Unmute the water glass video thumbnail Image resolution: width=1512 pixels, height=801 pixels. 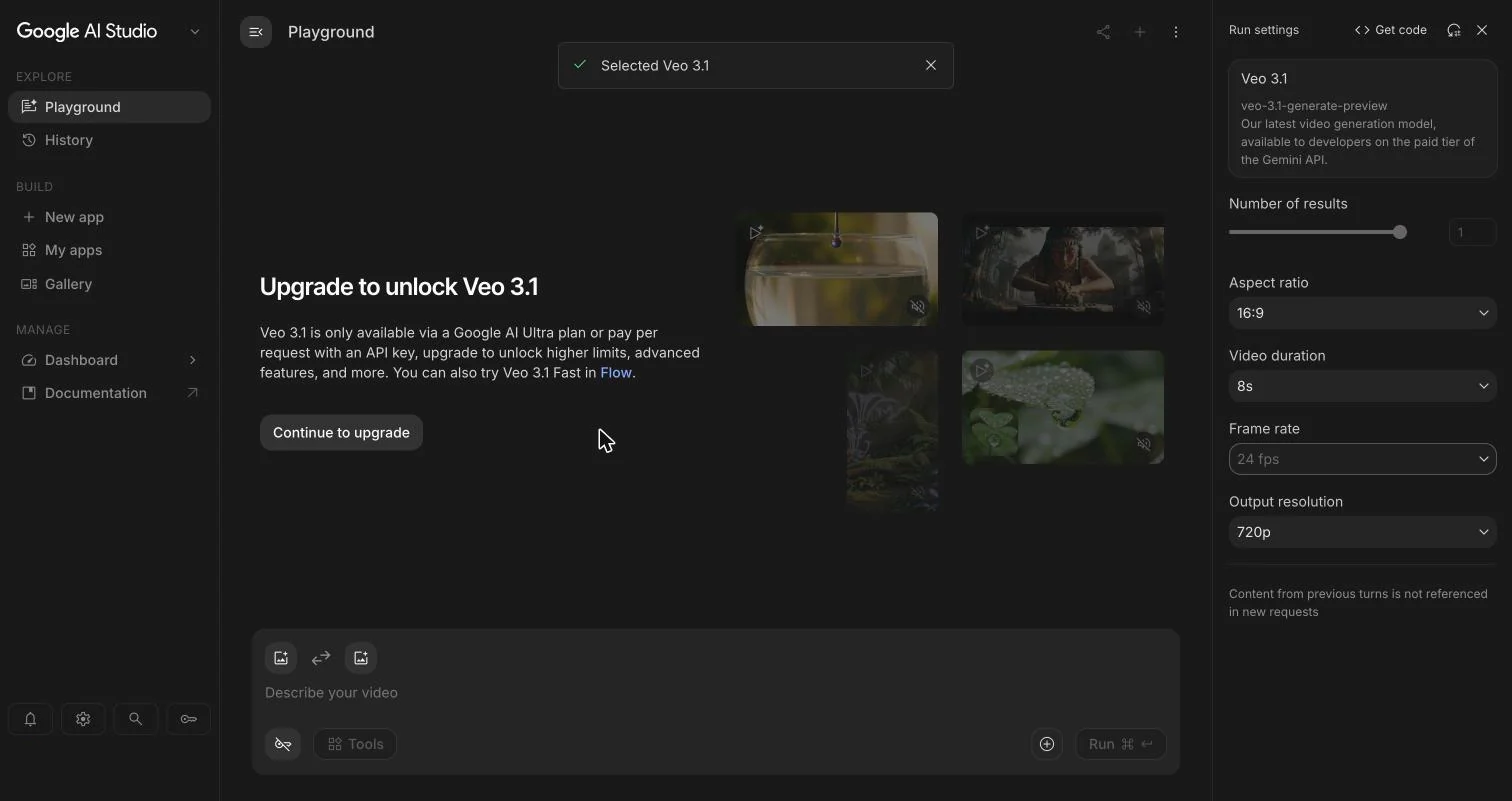tap(917, 307)
